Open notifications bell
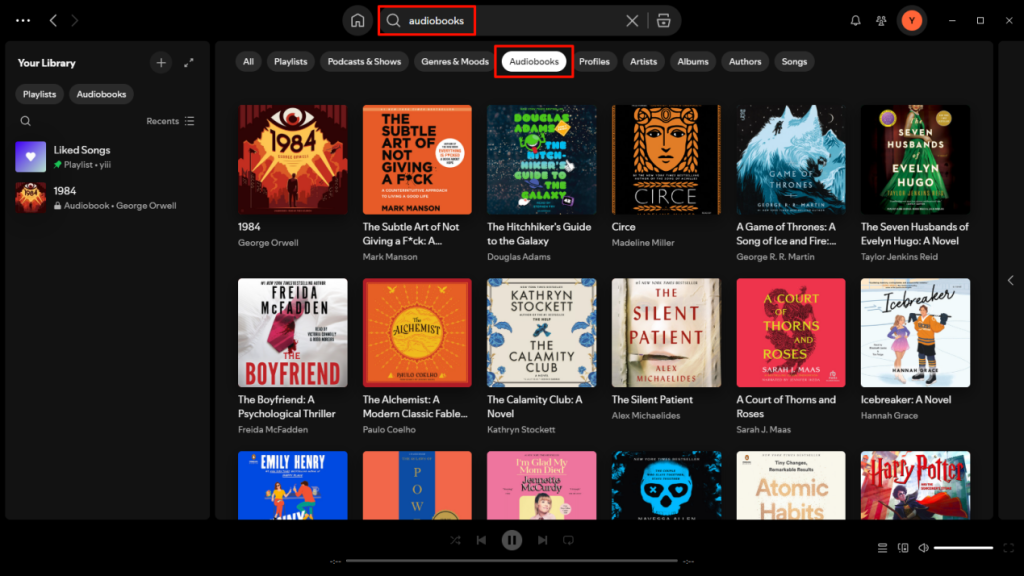Screen dimensions: 1024x576 (856, 21)
